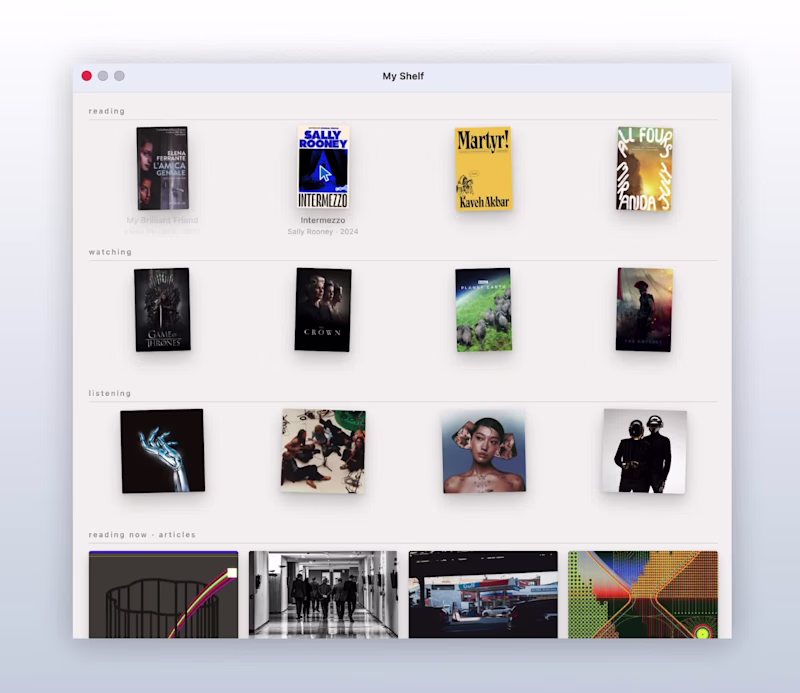Select The Crown show poster
The image size is (800, 693).
[323, 310]
